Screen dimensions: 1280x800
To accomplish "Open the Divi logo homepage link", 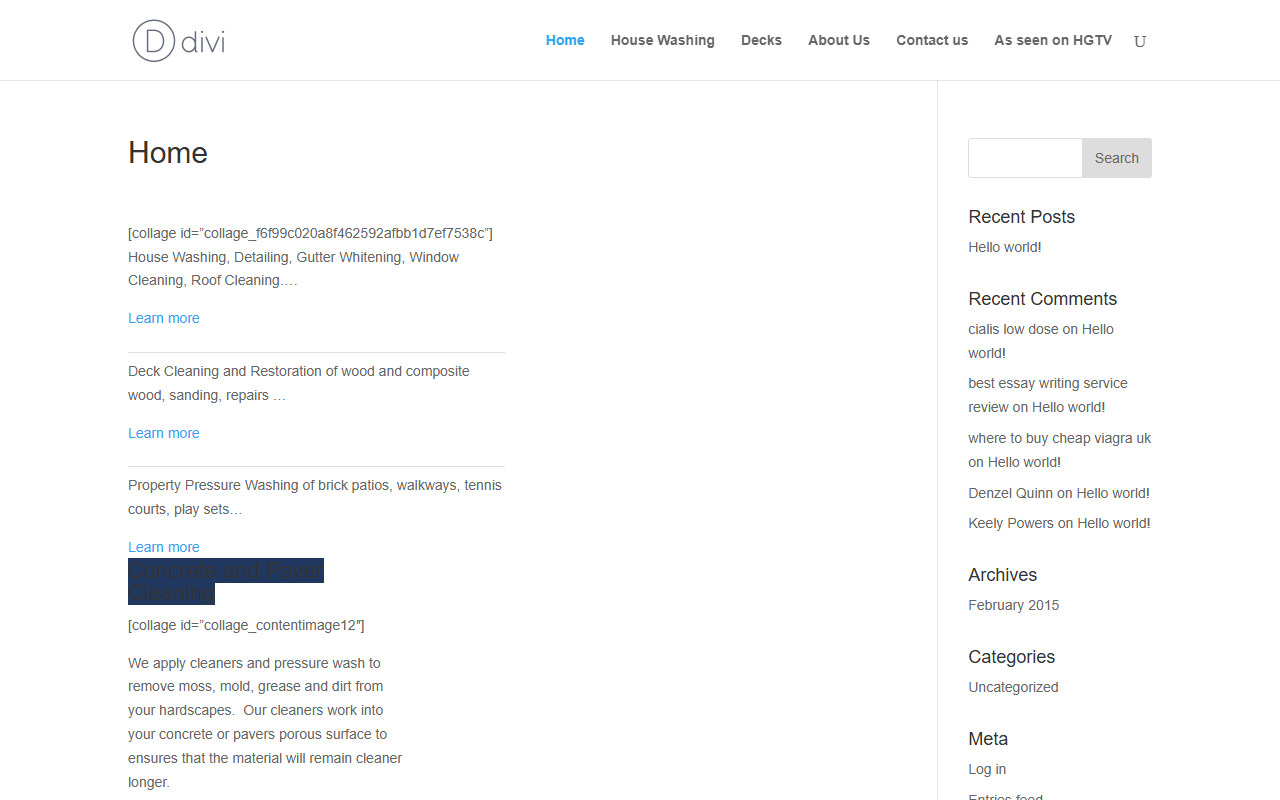I will tap(179, 41).
